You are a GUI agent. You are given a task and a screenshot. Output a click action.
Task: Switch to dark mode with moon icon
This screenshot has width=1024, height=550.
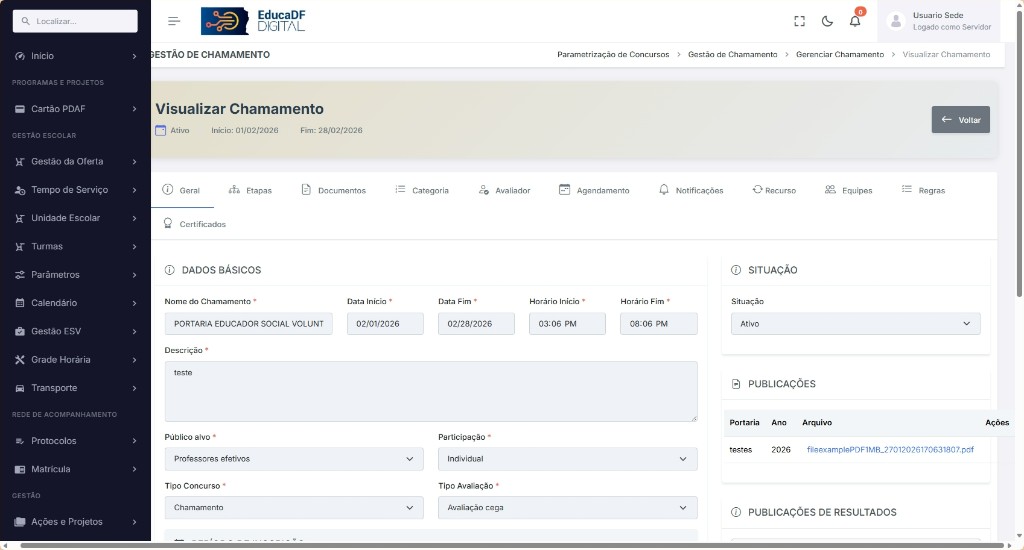pos(827,21)
